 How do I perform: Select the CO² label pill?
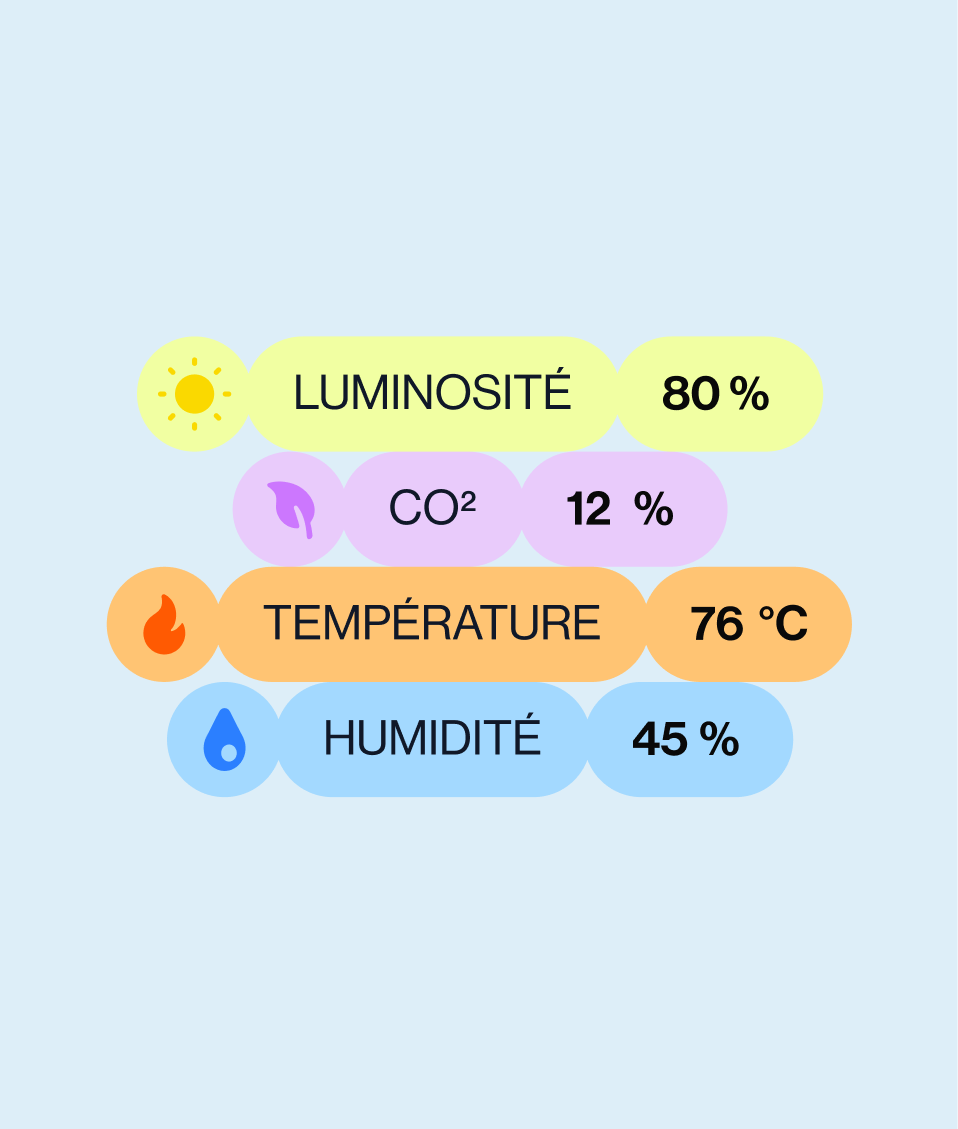click(432, 509)
